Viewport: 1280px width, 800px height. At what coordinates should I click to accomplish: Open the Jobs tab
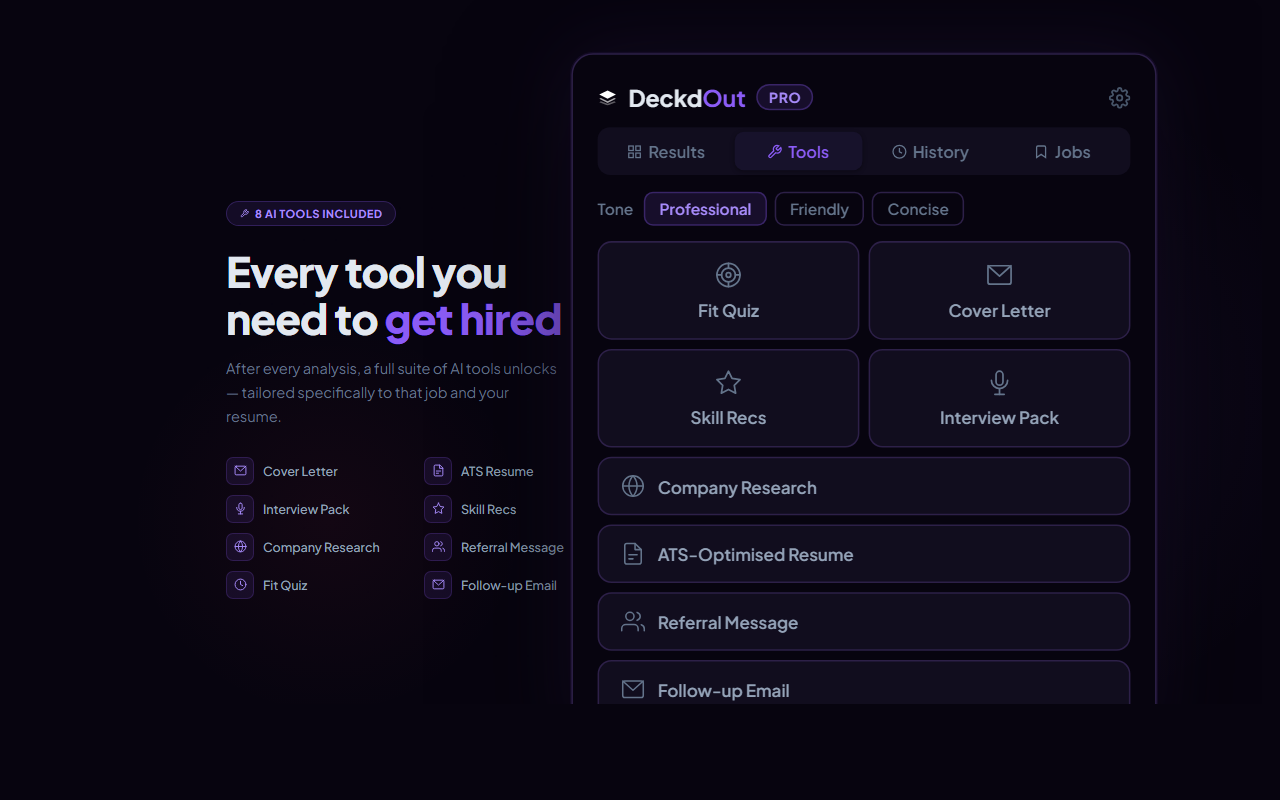coord(1062,152)
